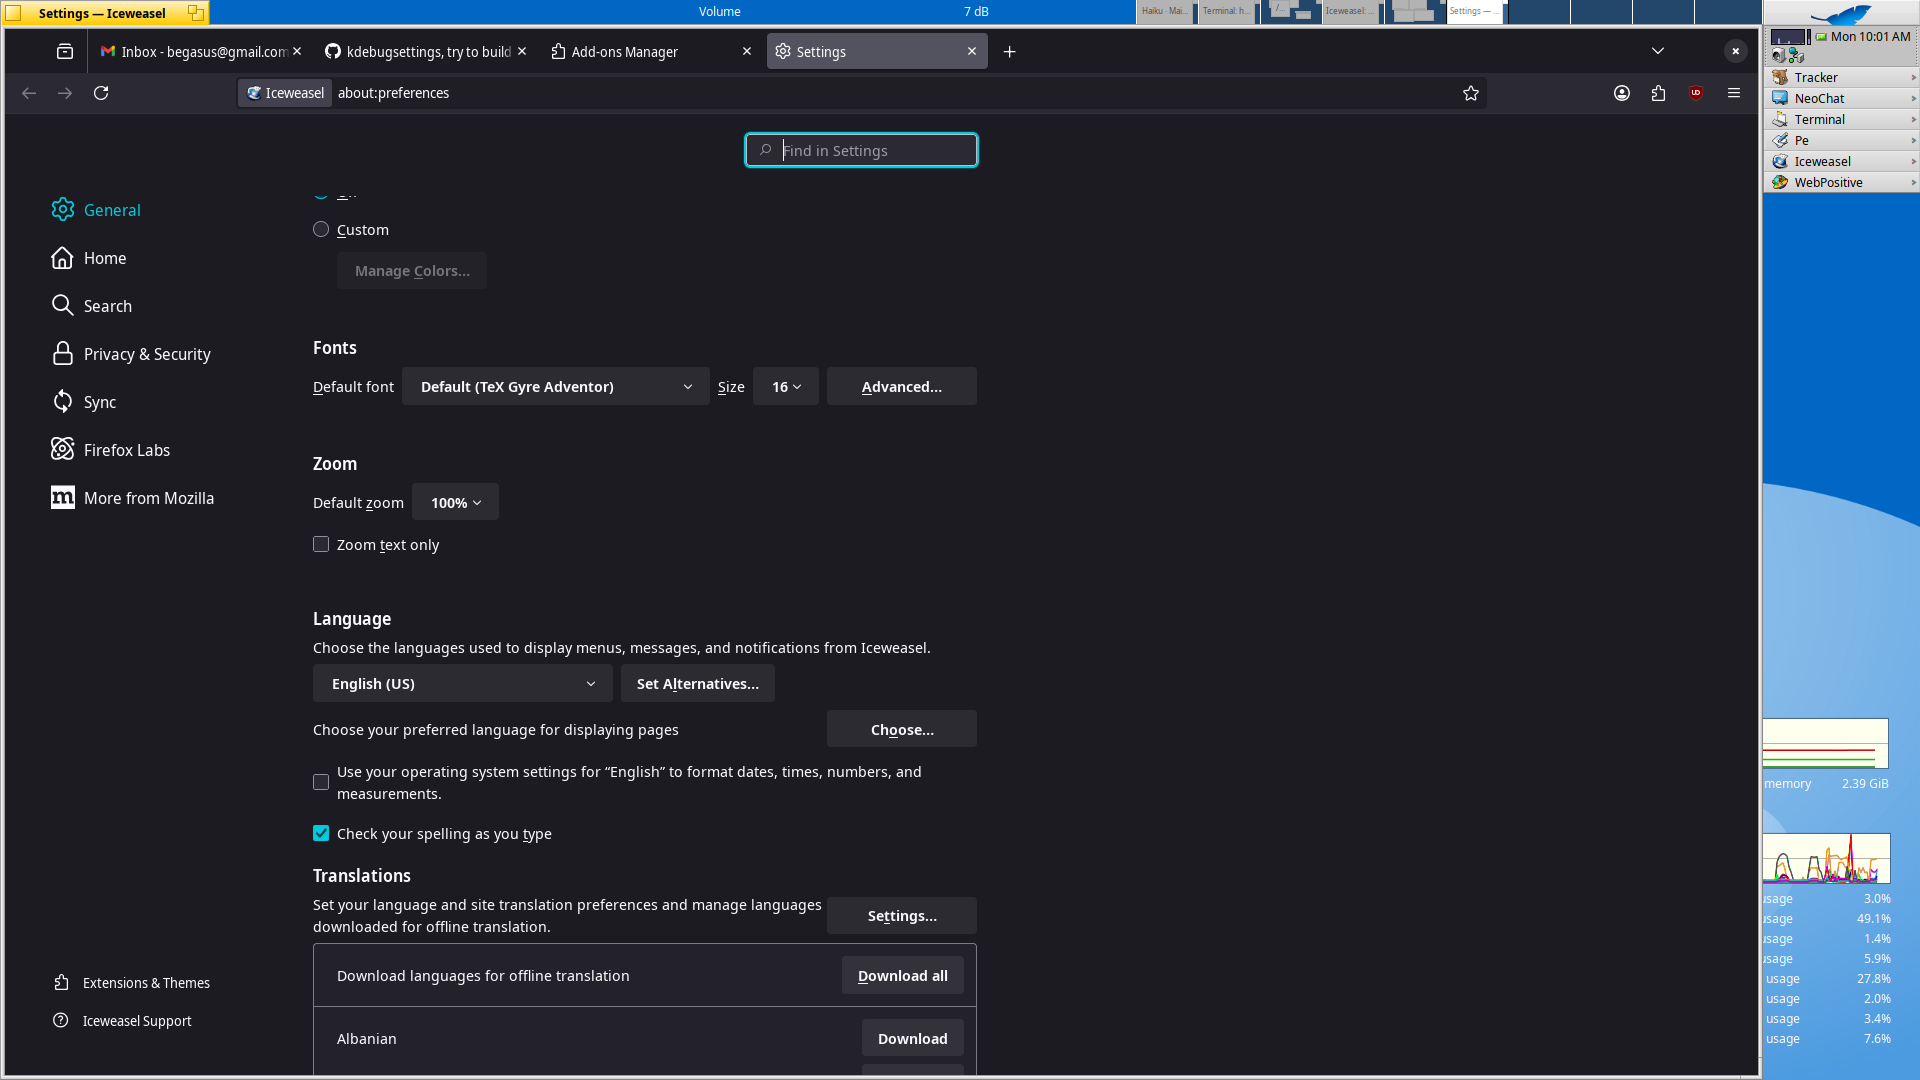Click the list all tabs chevron
Viewport: 1920px width, 1080px height.
coord(1657,51)
